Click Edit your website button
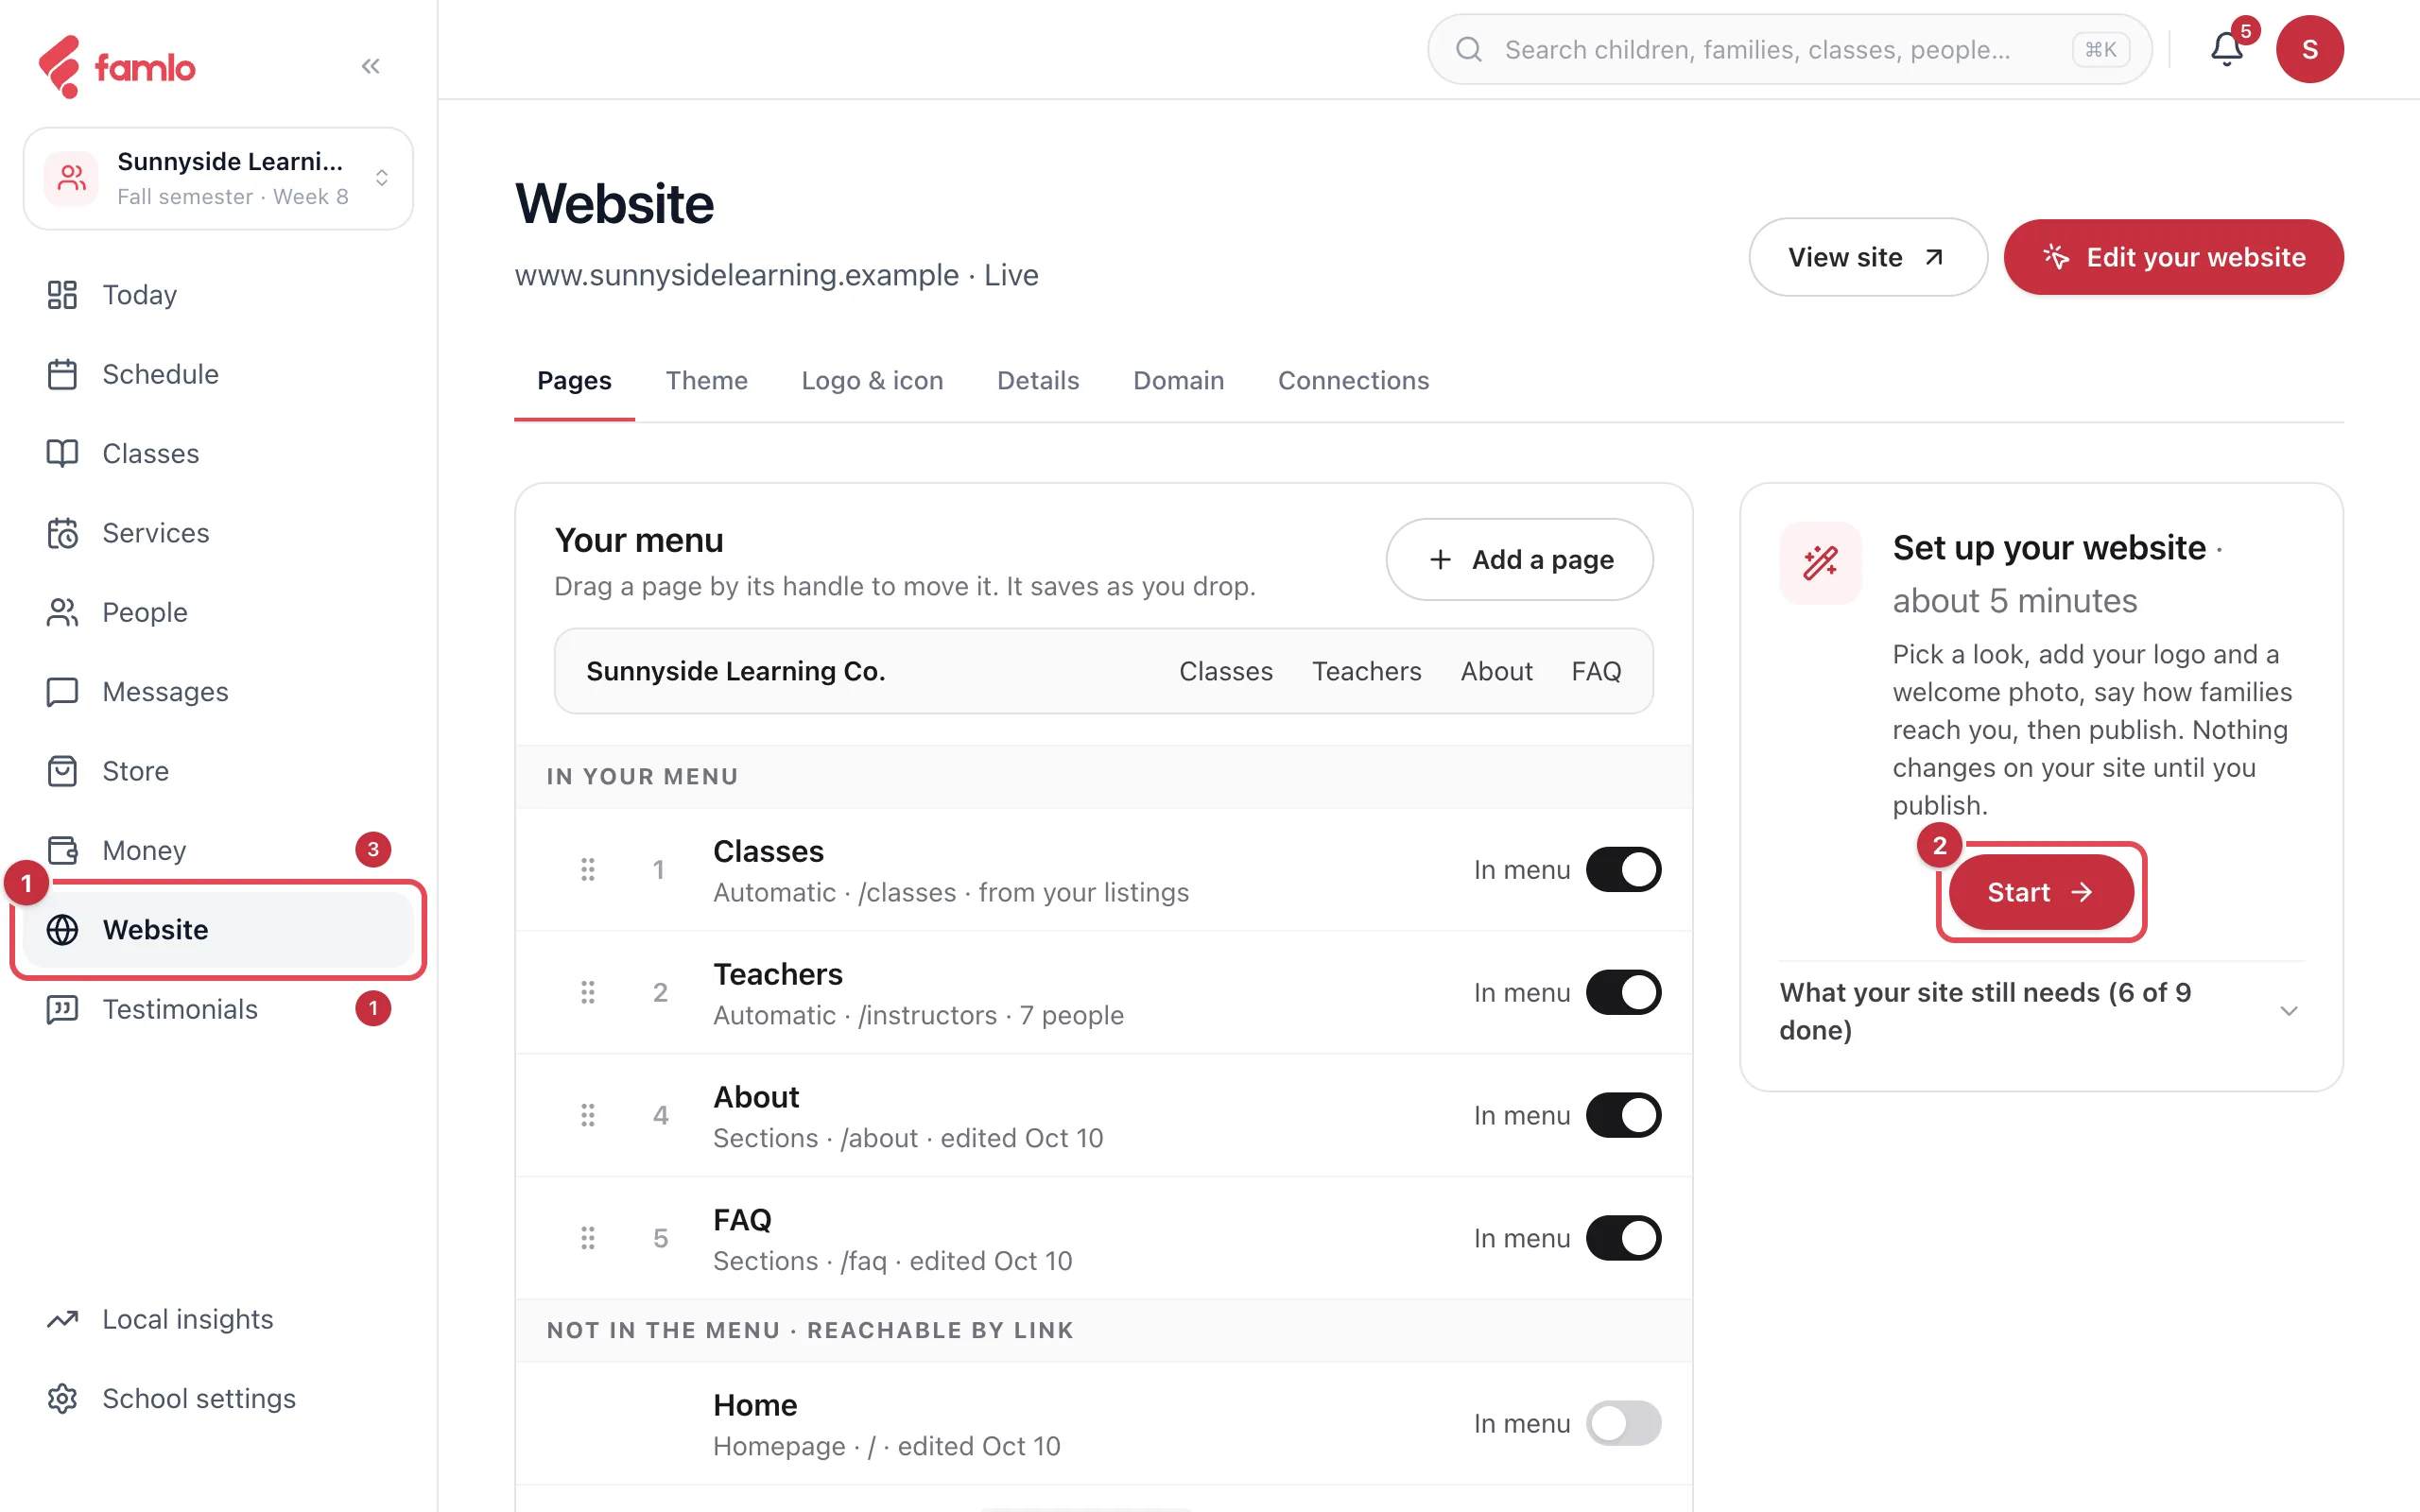Viewport: 2420px width, 1512px height. pos(2173,257)
